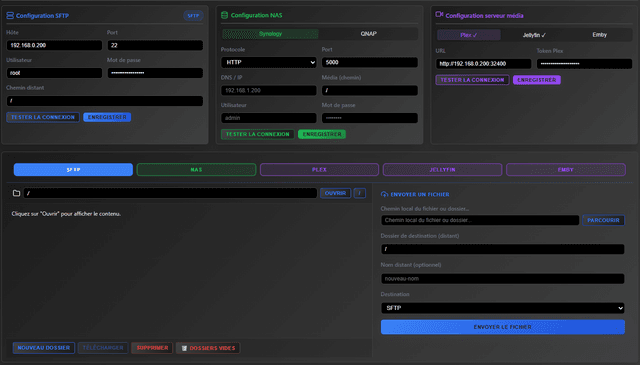The width and height of the screenshot is (640, 365).
Task: Click the small root slash button next to OUVRIR
Action: (360, 193)
